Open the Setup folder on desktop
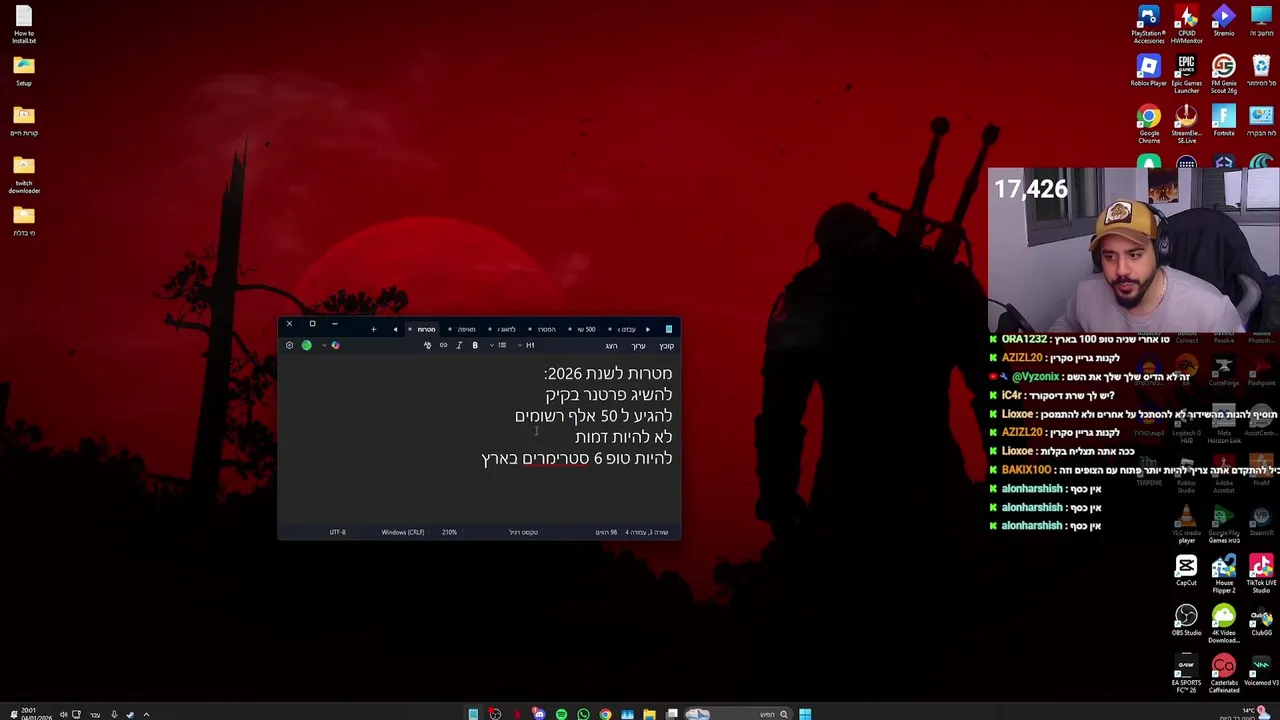 (x=24, y=71)
